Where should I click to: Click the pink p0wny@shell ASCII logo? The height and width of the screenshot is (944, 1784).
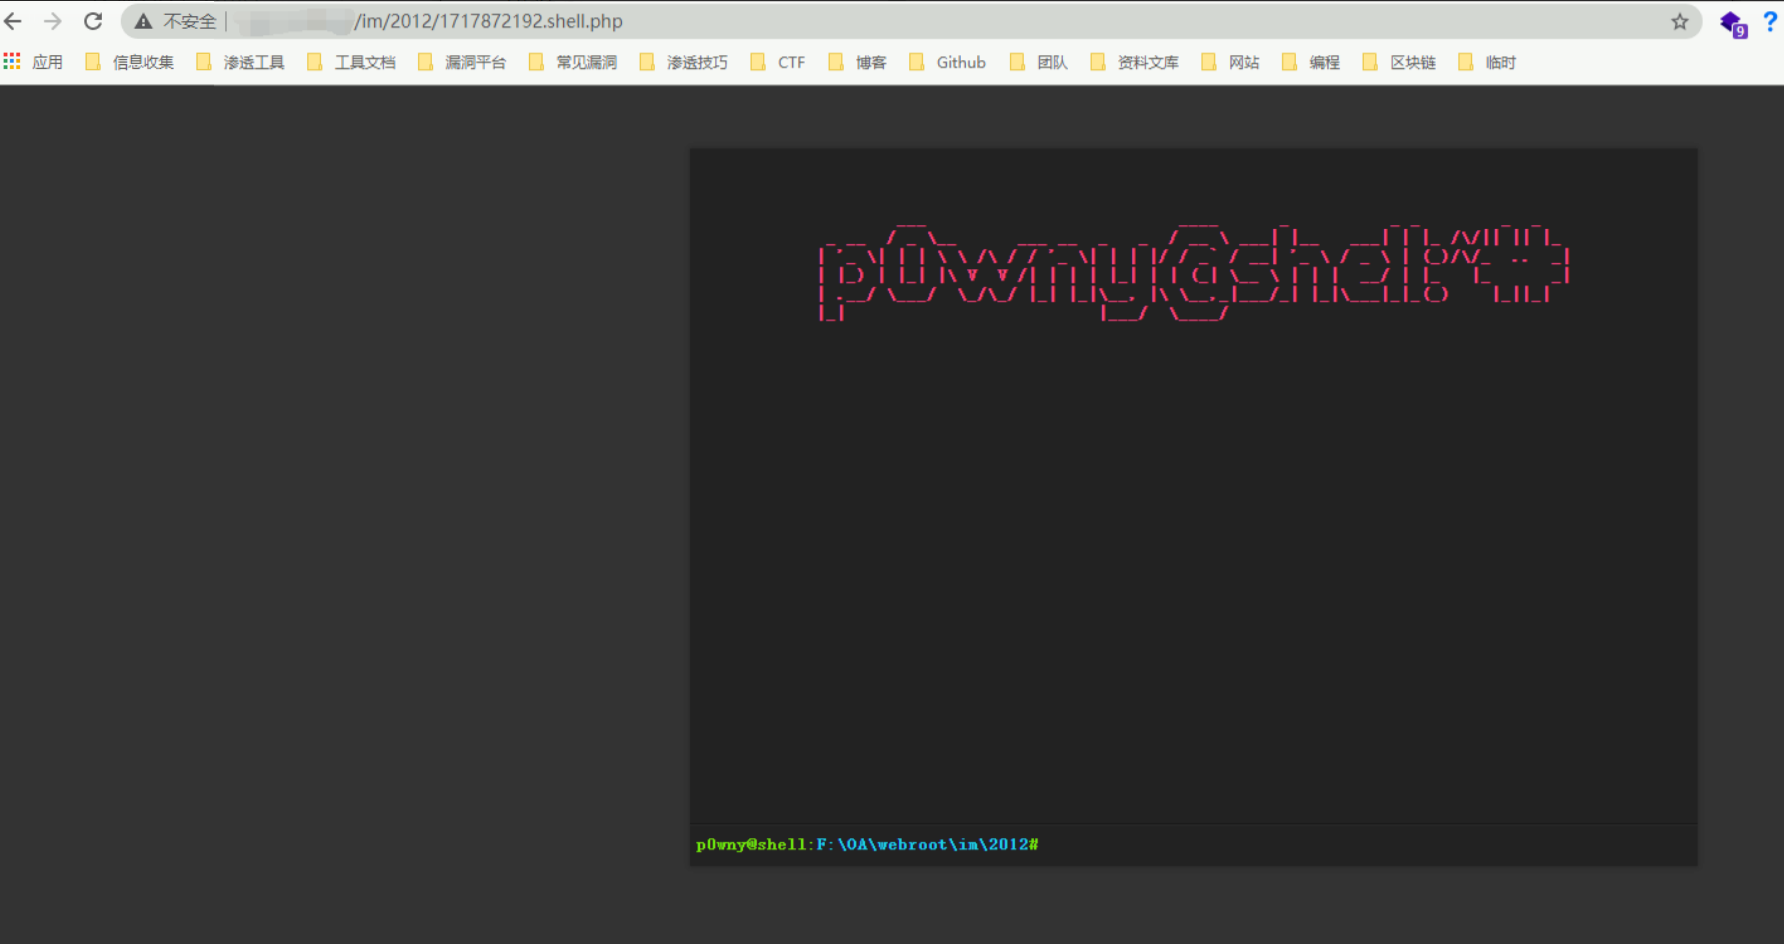tap(1193, 273)
